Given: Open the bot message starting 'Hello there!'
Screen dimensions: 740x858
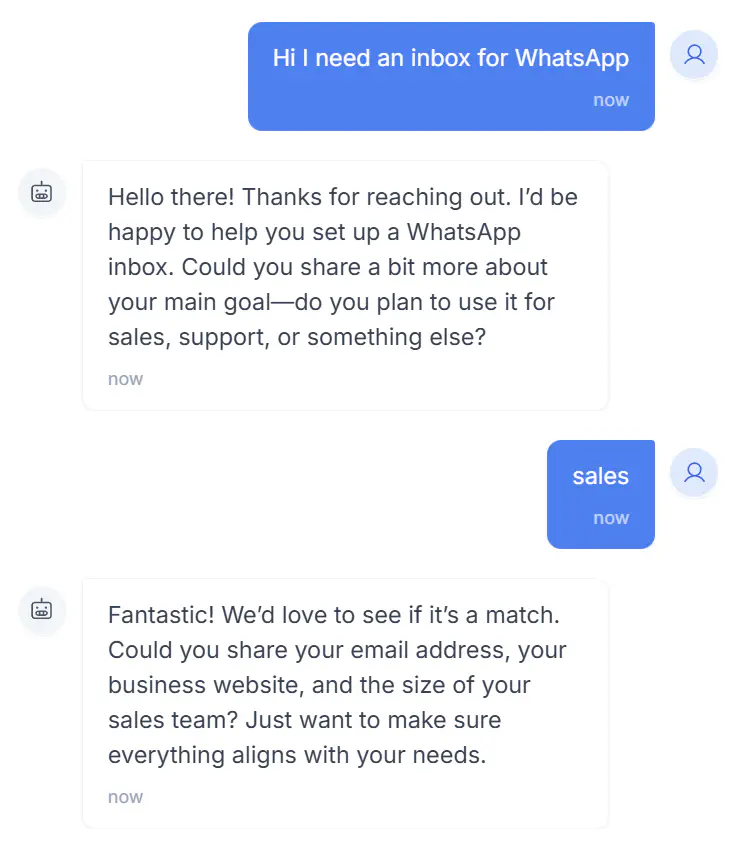Looking at the screenshot, I should (x=345, y=285).
